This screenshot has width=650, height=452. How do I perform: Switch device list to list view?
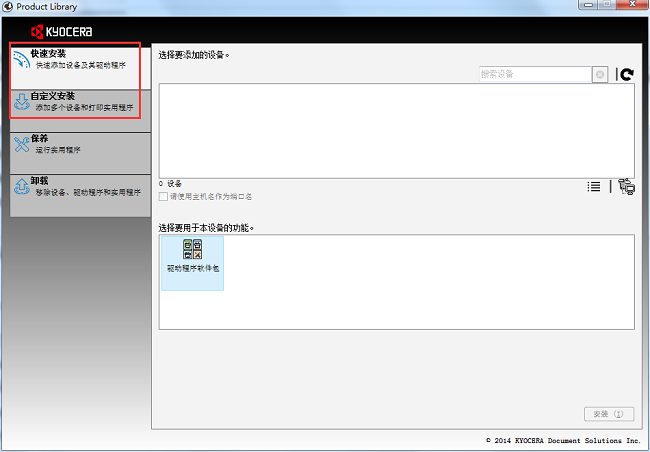(594, 187)
